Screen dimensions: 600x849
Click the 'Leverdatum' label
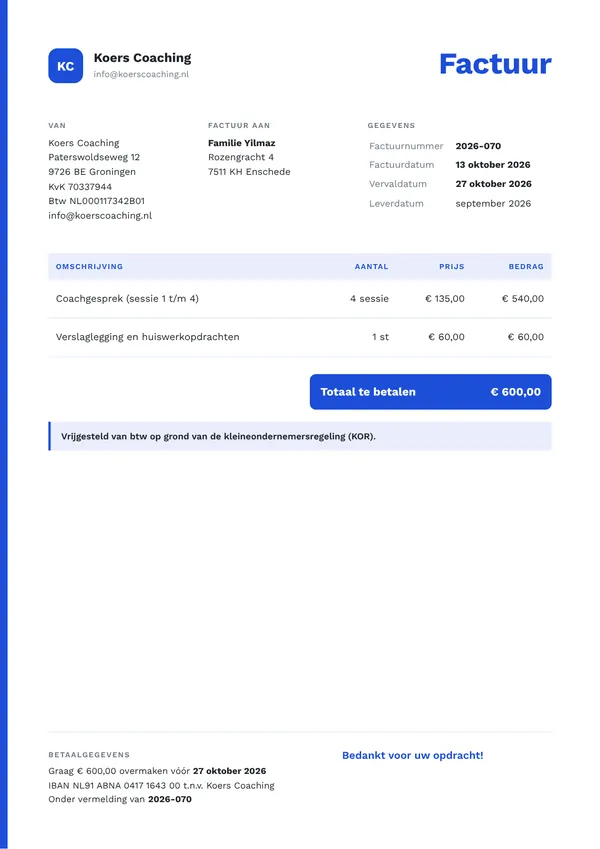point(396,204)
